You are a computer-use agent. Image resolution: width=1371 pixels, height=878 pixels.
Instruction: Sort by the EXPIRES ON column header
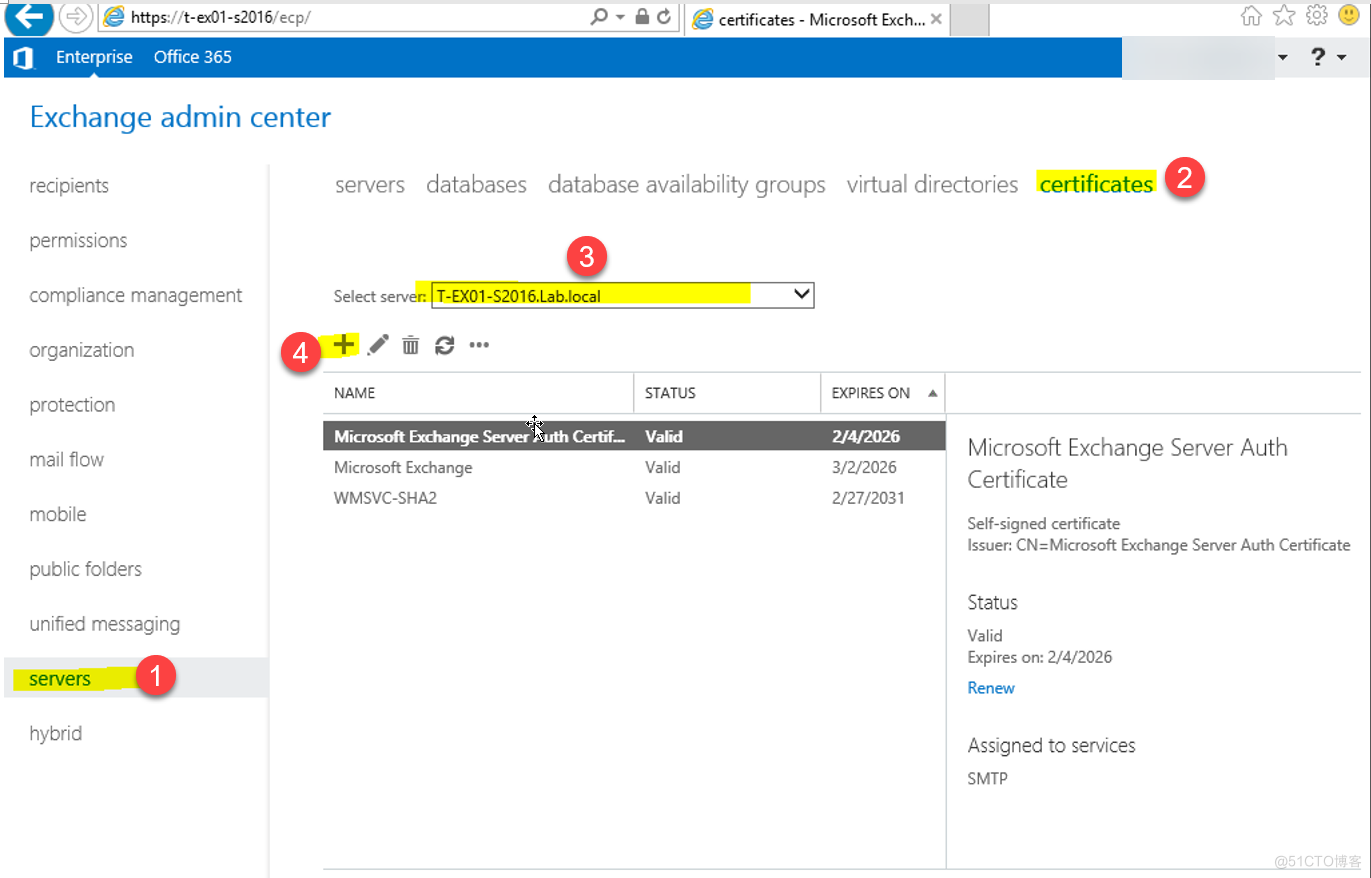882,393
